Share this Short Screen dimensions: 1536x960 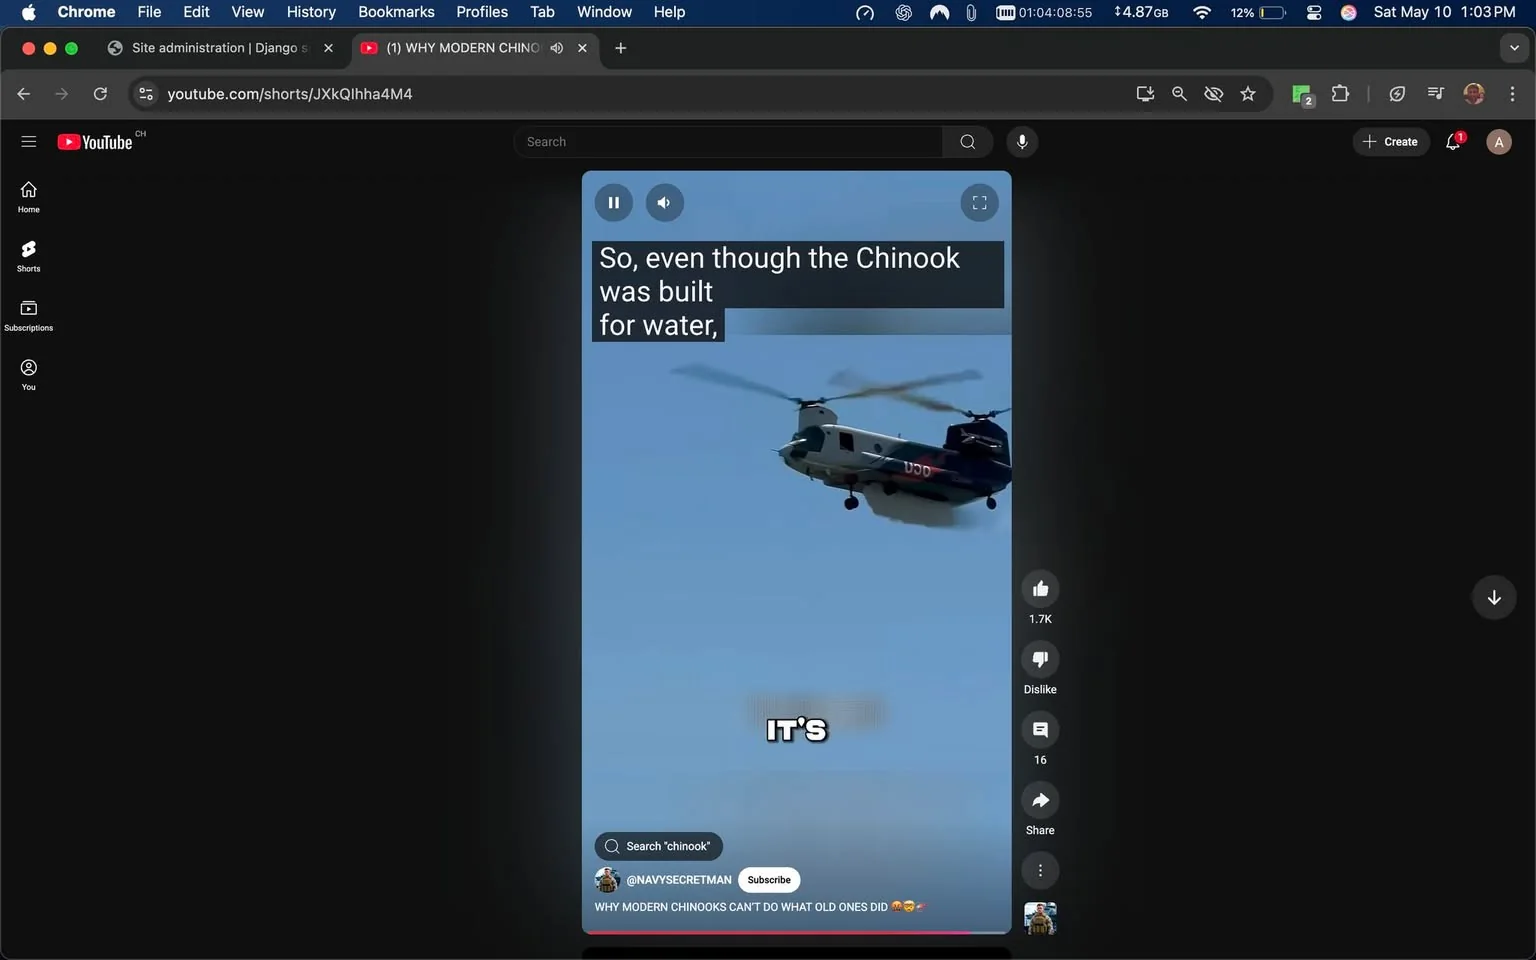(1040, 800)
